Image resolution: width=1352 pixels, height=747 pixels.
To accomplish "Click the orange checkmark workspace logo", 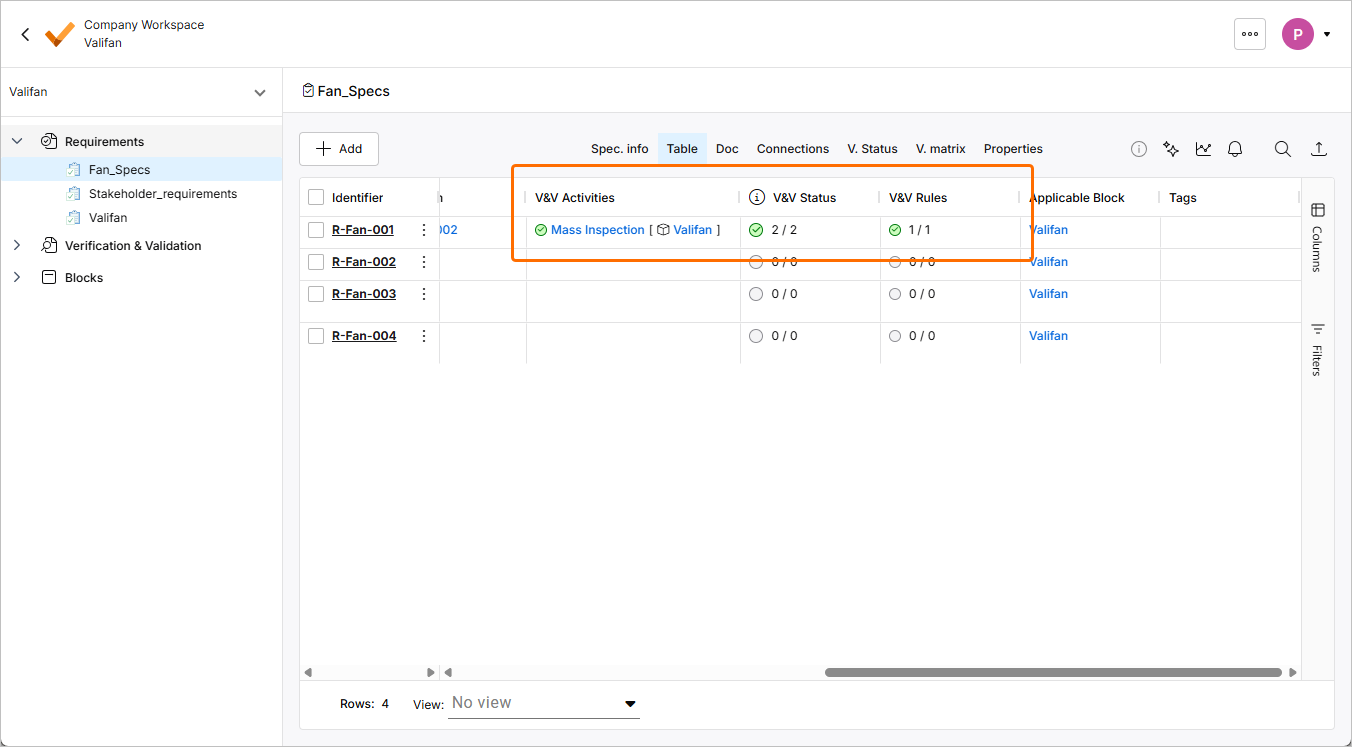I will point(60,34).
